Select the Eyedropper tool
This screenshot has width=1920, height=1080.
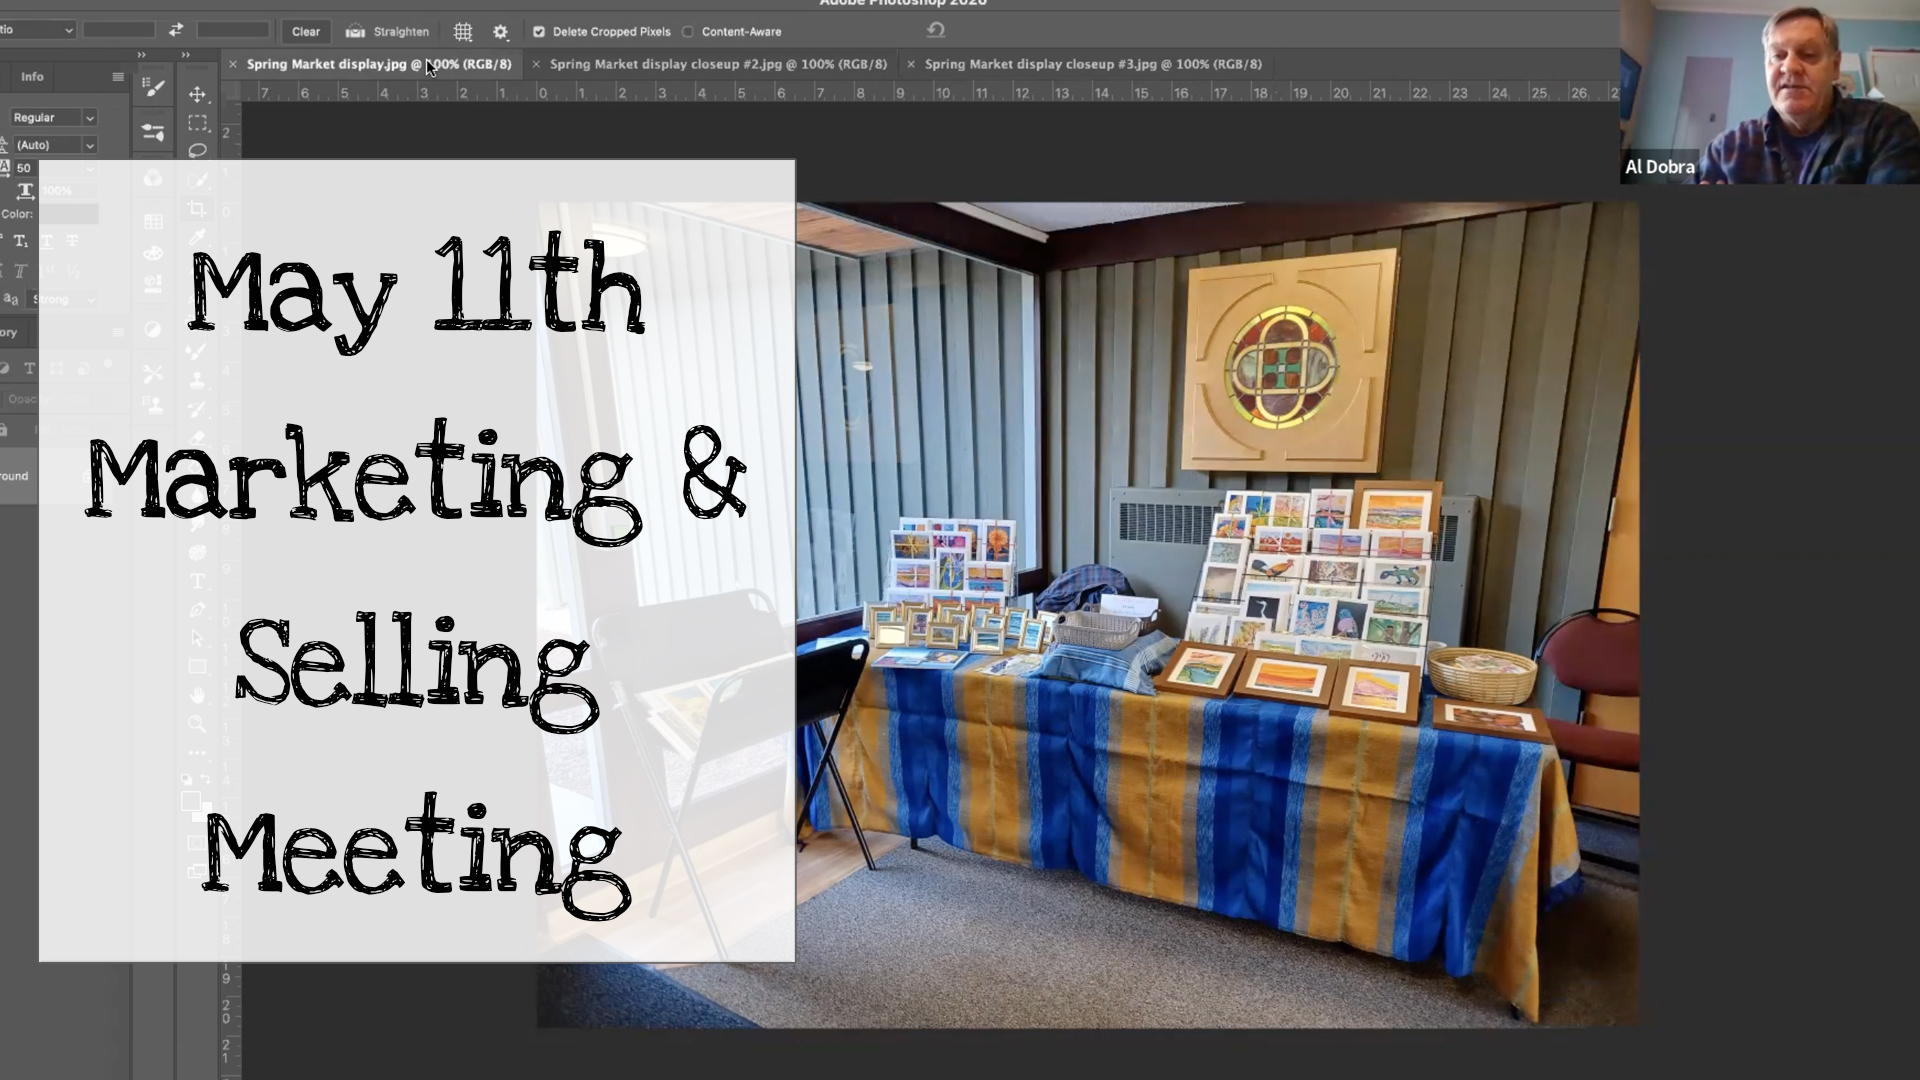pyautogui.click(x=197, y=237)
